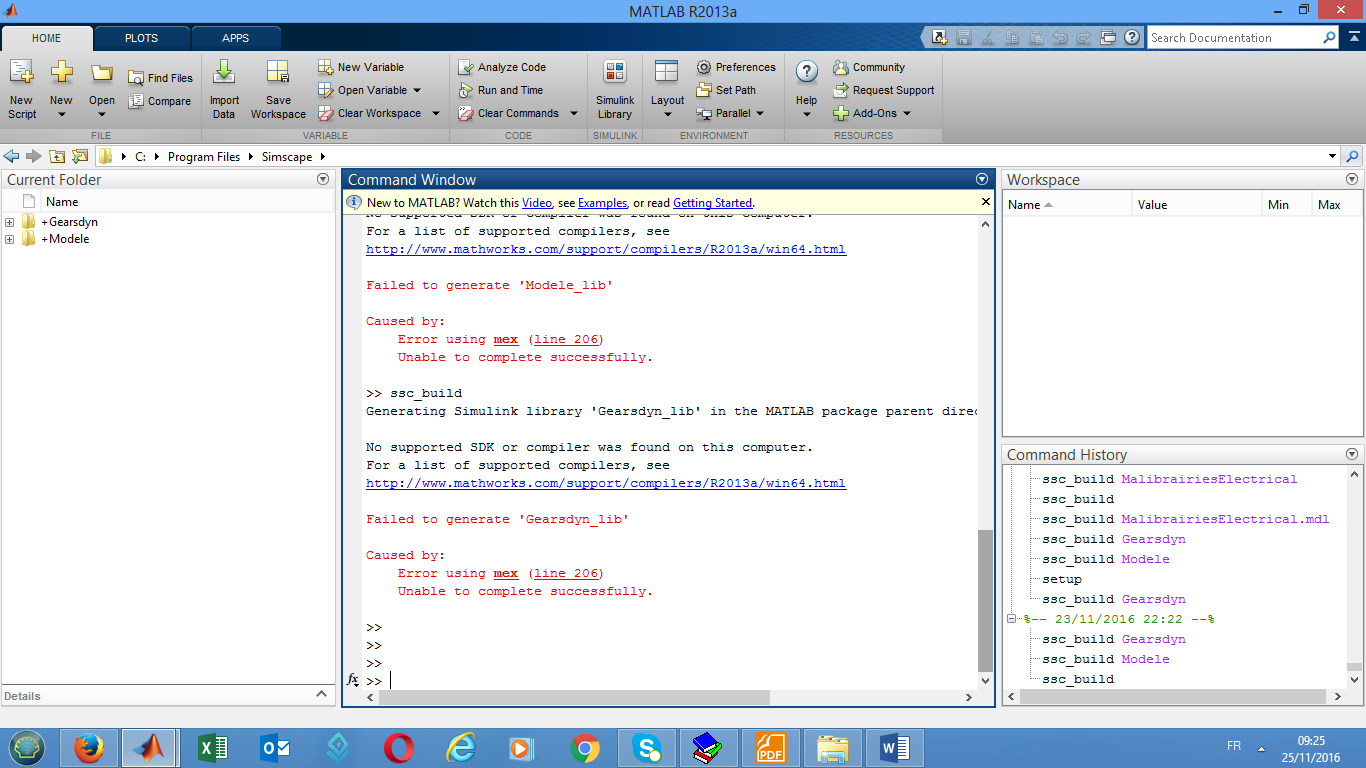Click the Open file button
Viewport: 1366px width, 768px height.
click(102, 89)
